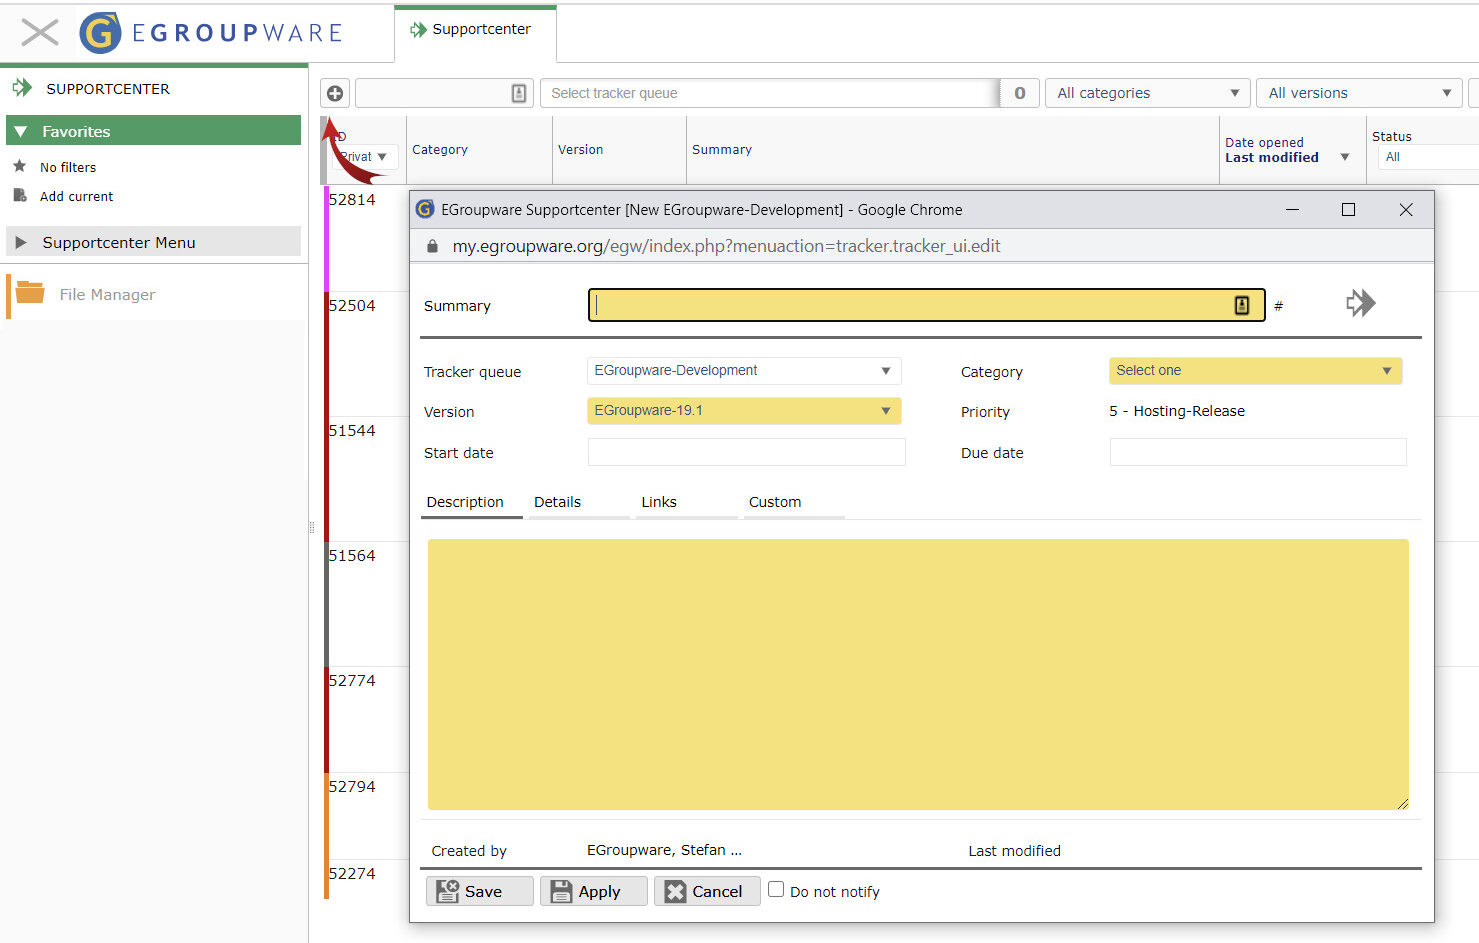Switch to the Details tab
Viewport: 1479px width, 943px height.
tap(557, 502)
